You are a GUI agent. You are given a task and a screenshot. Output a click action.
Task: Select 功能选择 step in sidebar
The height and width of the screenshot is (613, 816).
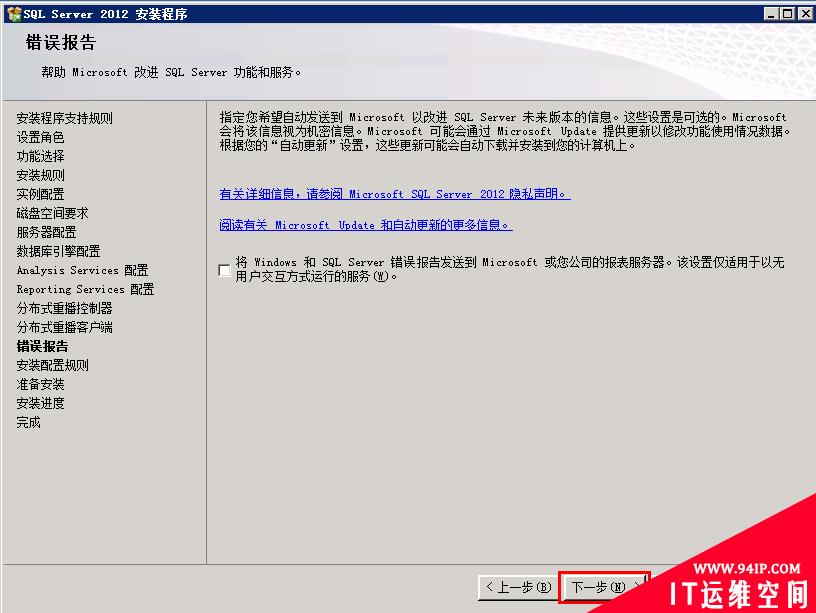pyautogui.click(x=41, y=156)
